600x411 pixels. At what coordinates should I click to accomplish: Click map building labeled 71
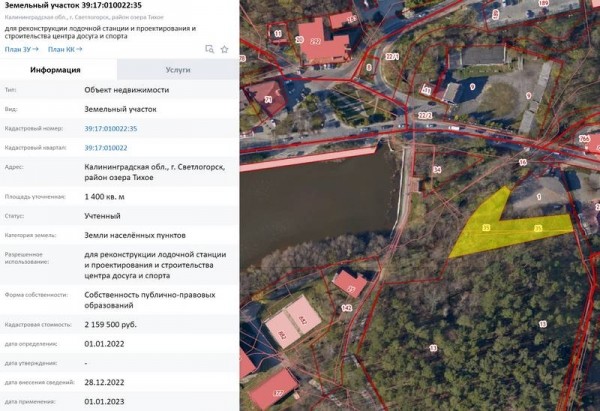[x=268, y=99]
